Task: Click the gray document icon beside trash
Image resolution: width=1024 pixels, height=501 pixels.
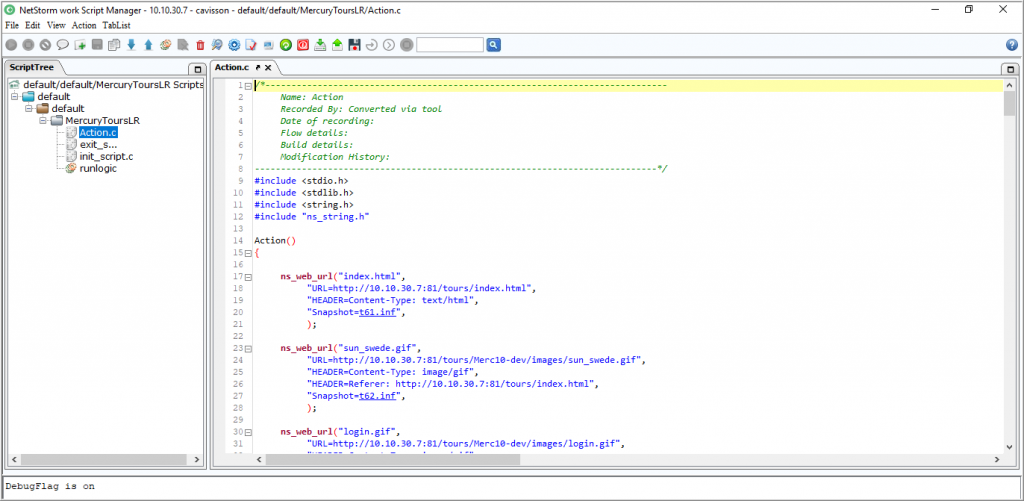Action: click(183, 45)
